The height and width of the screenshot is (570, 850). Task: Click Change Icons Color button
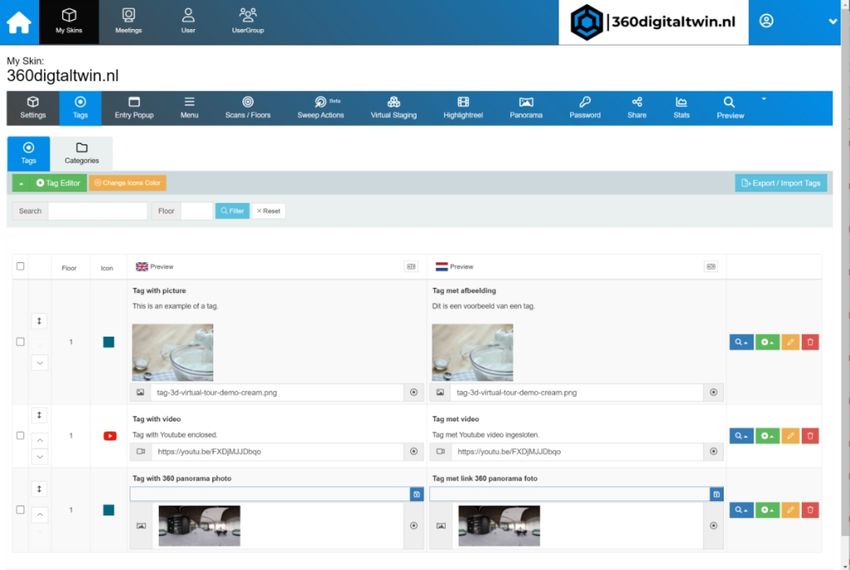point(127,183)
